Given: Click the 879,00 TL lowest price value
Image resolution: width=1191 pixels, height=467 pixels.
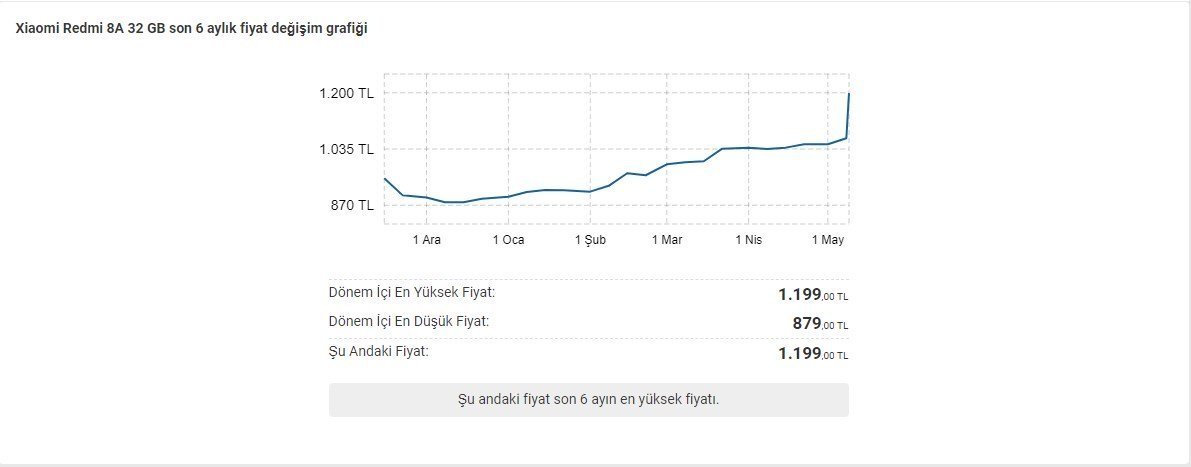Looking at the screenshot, I should tap(820, 324).
